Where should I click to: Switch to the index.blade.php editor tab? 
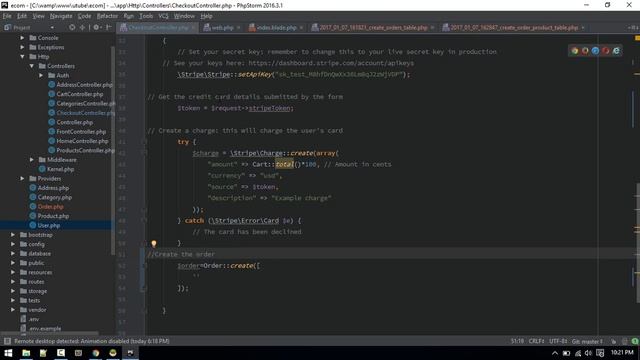tap(276, 28)
